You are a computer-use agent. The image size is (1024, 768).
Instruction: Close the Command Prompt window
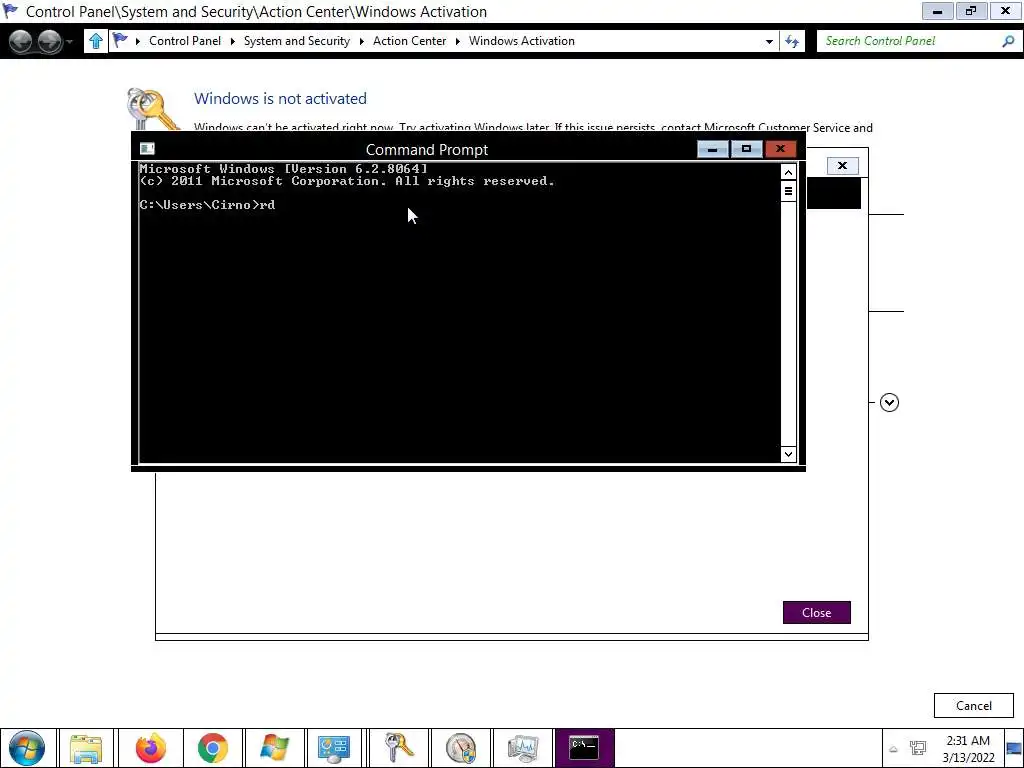pyautogui.click(x=780, y=149)
